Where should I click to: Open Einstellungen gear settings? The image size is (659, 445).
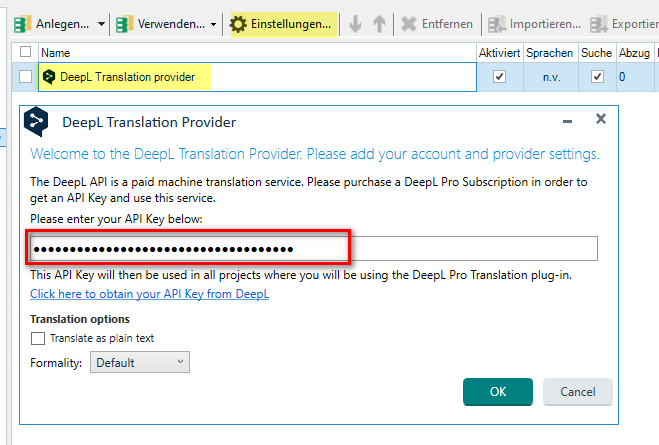click(283, 24)
